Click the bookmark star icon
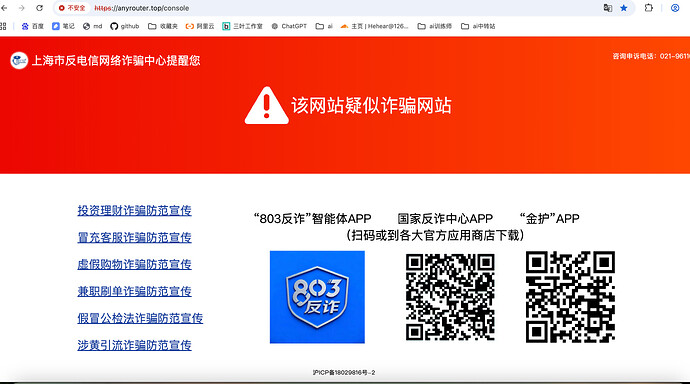This screenshot has width=690, height=384. (624, 8)
